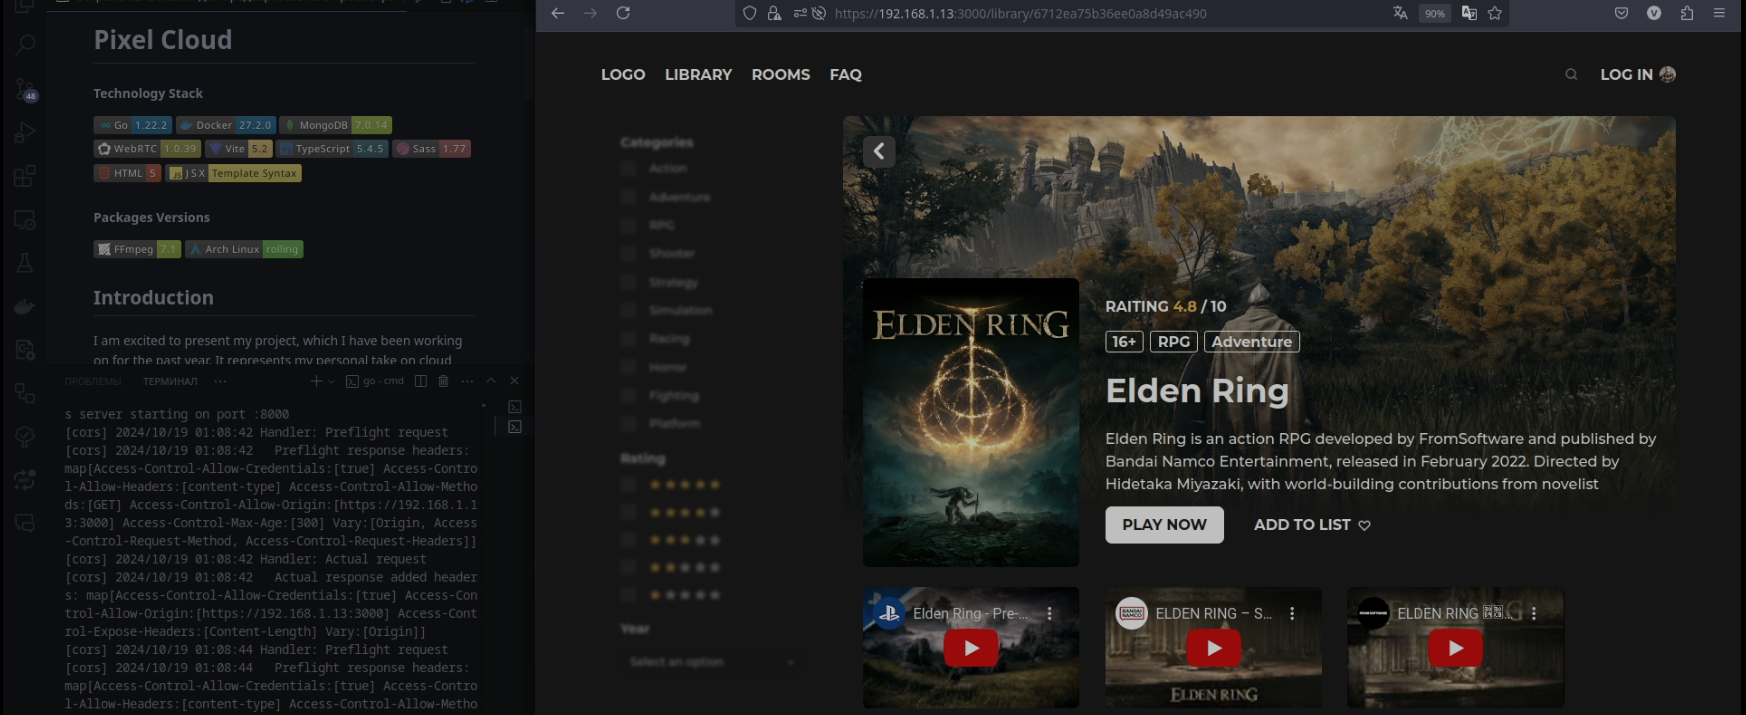Reload the page in Firefox
This screenshot has width=1746, height=715.
point(623,13)
